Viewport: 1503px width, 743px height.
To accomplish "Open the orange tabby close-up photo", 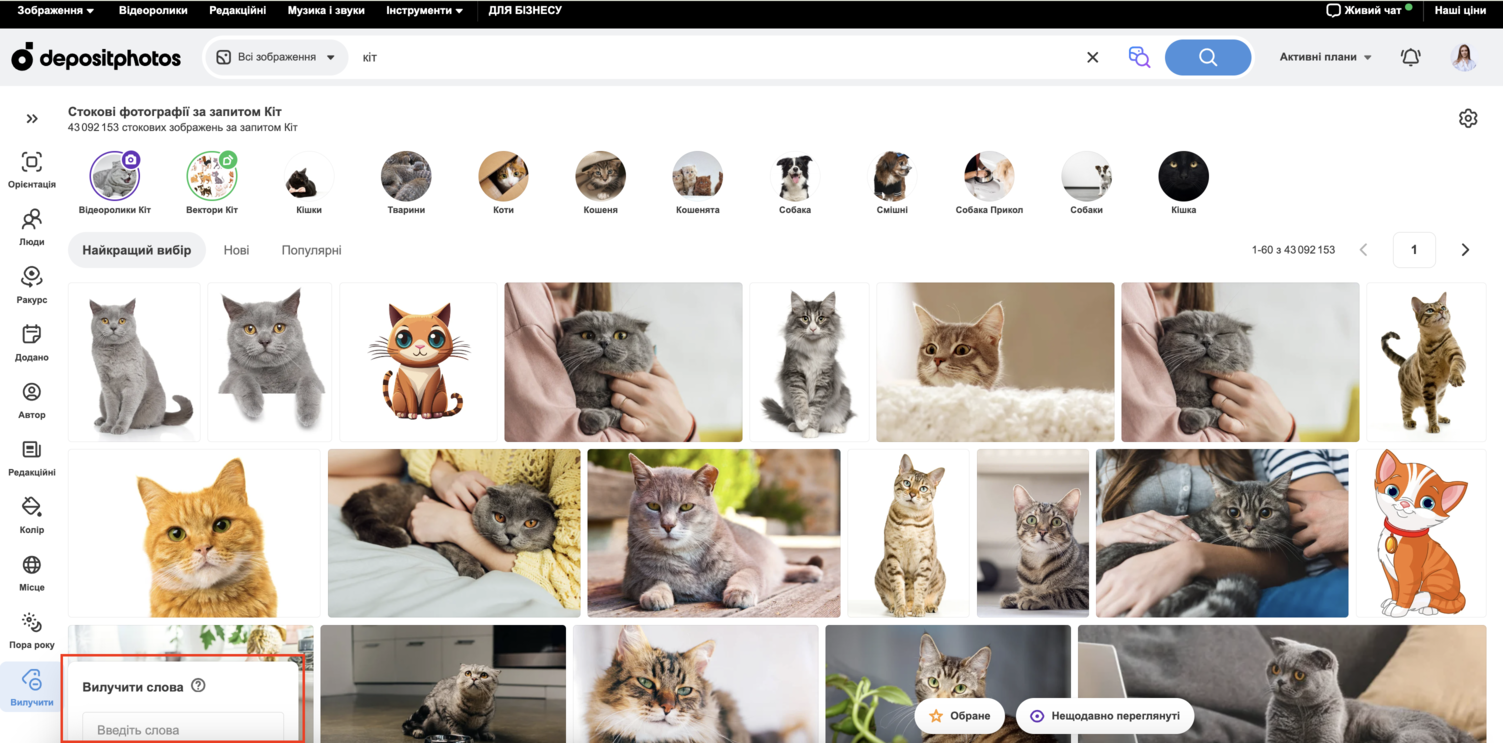I will [194, 533].
